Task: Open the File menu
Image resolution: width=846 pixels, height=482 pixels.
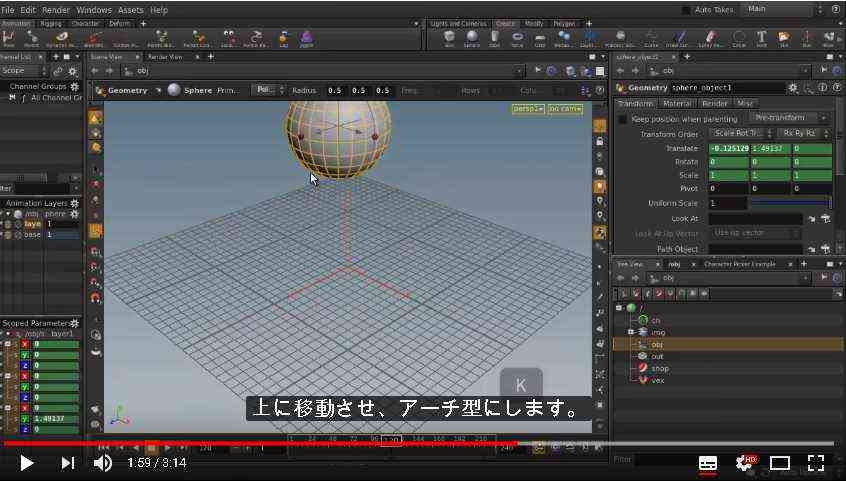Action: coord(8,10)
